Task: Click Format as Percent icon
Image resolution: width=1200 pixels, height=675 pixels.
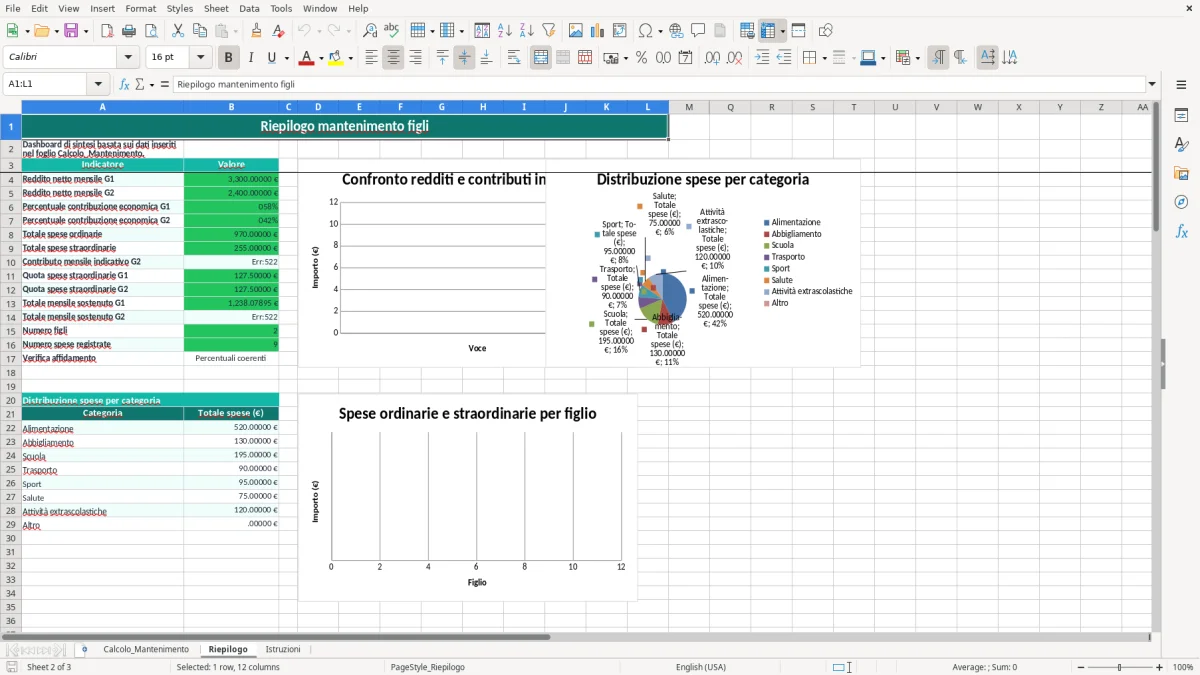Action: [x=642, y=58]
